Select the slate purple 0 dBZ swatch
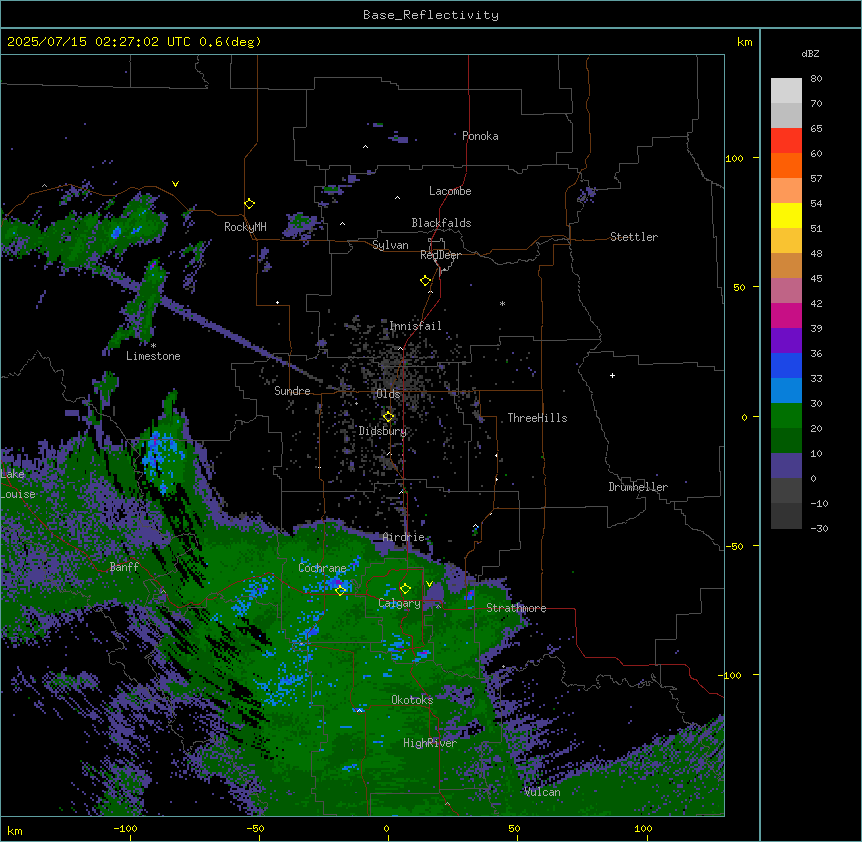The width and height of the screenshot is (862, 842). click(786, 466)
